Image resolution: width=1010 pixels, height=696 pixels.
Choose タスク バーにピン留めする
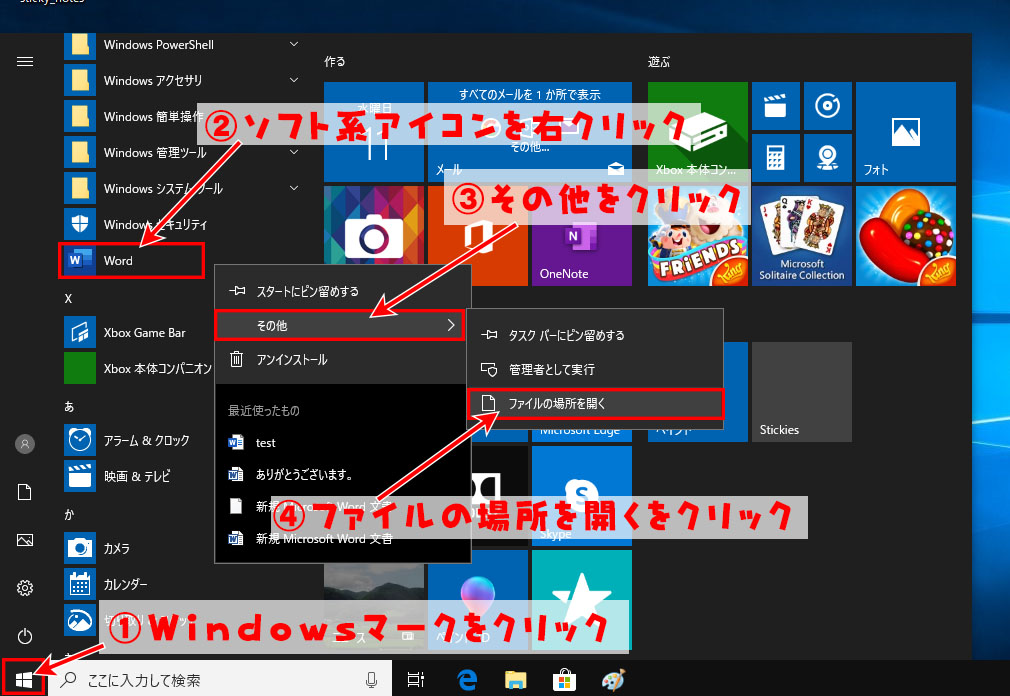coord(595,335)
